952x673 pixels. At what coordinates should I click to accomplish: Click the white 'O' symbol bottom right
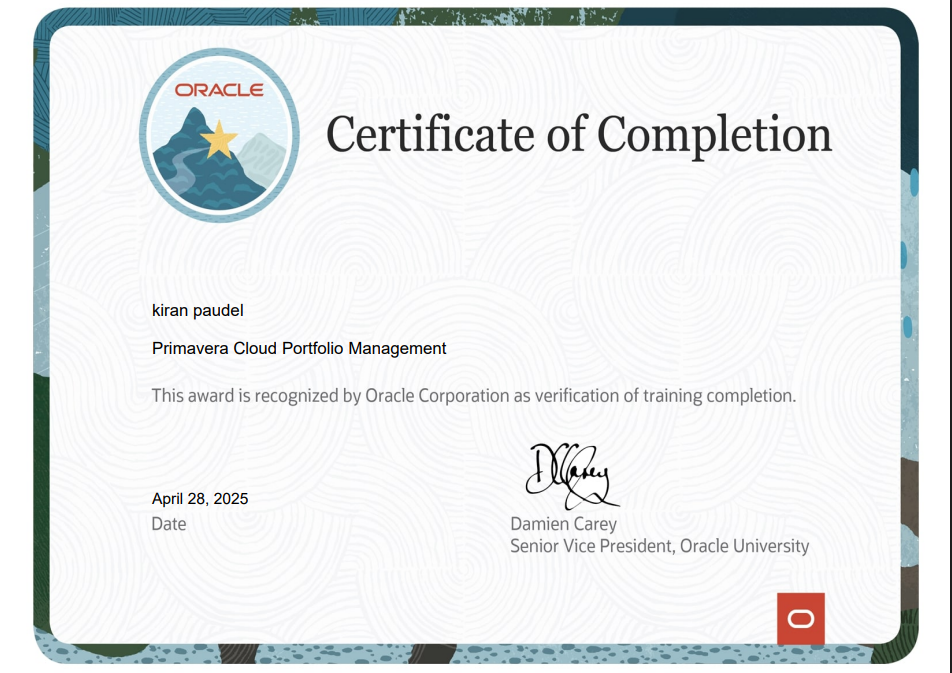click(799, 617)
